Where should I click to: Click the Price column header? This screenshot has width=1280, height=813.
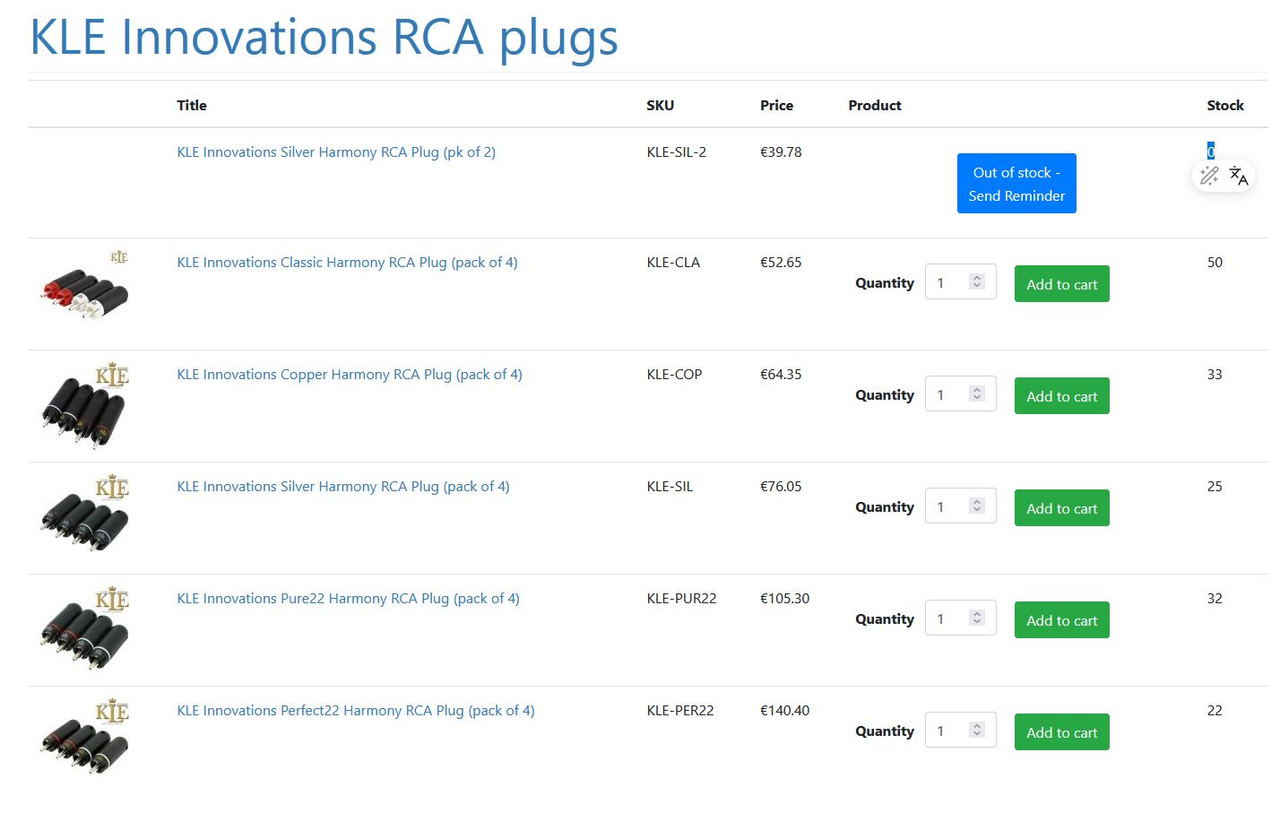tap(776, 105)
